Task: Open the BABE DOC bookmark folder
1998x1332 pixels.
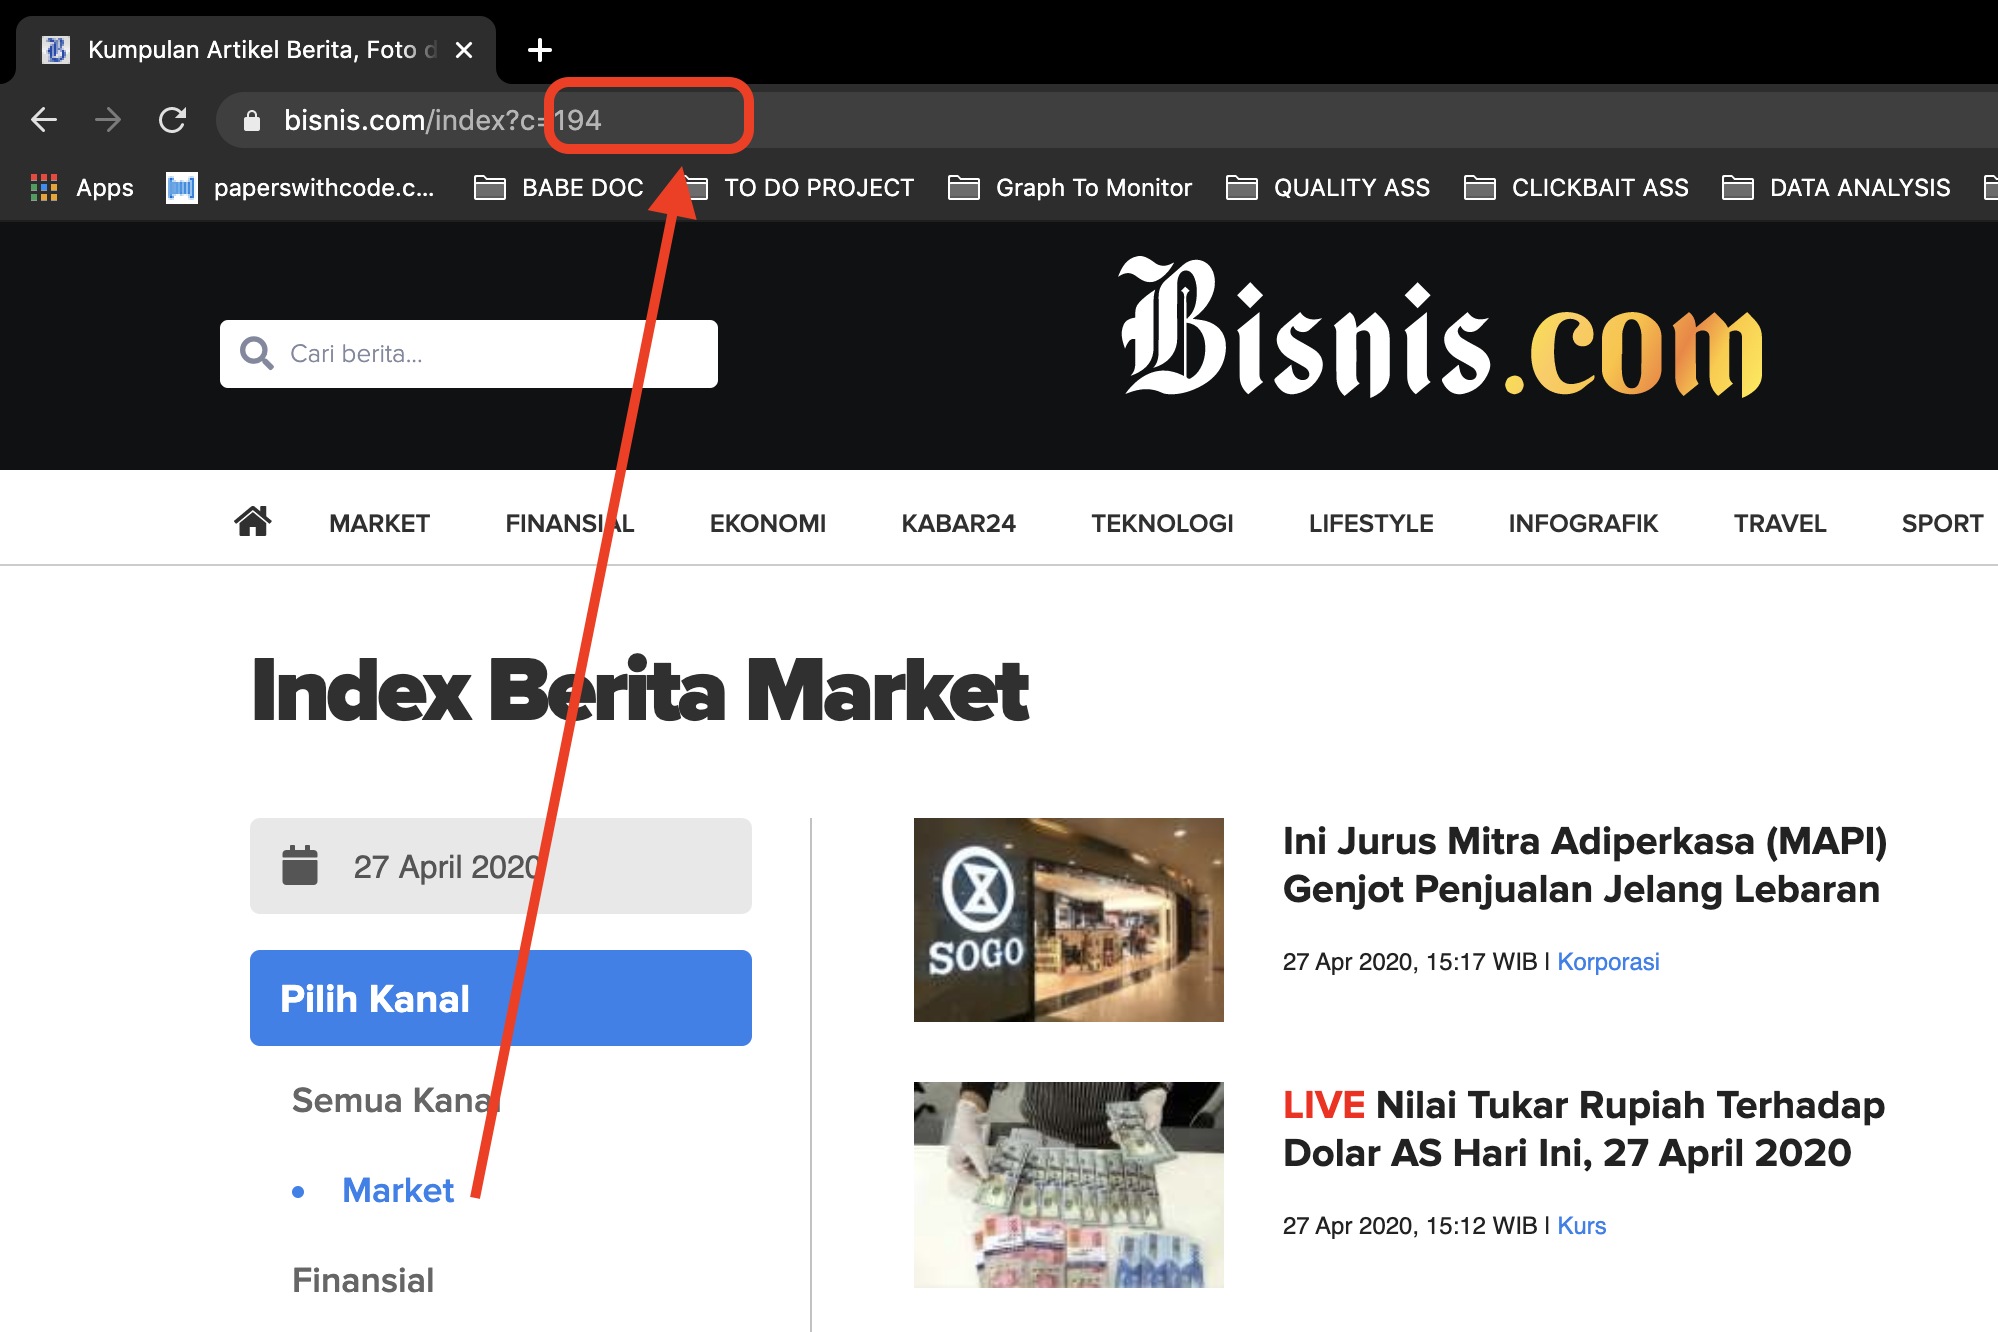Action: 559,188
